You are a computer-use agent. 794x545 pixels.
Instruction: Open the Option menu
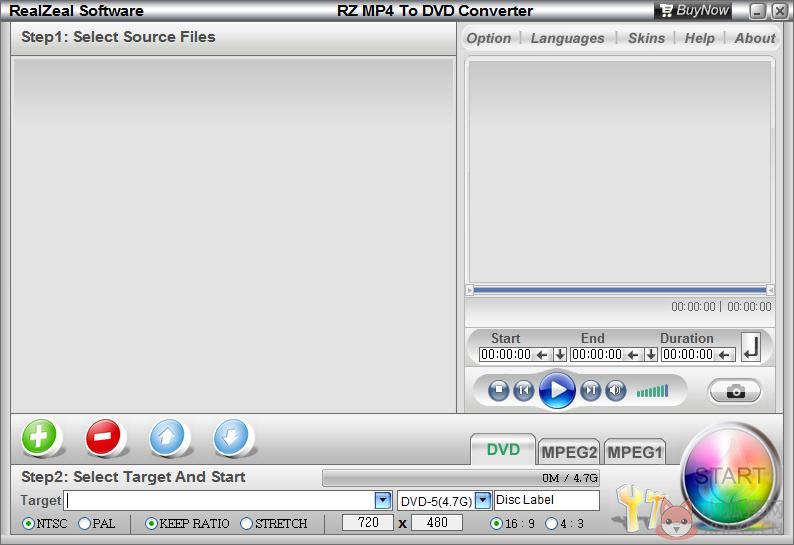(489, 38)
